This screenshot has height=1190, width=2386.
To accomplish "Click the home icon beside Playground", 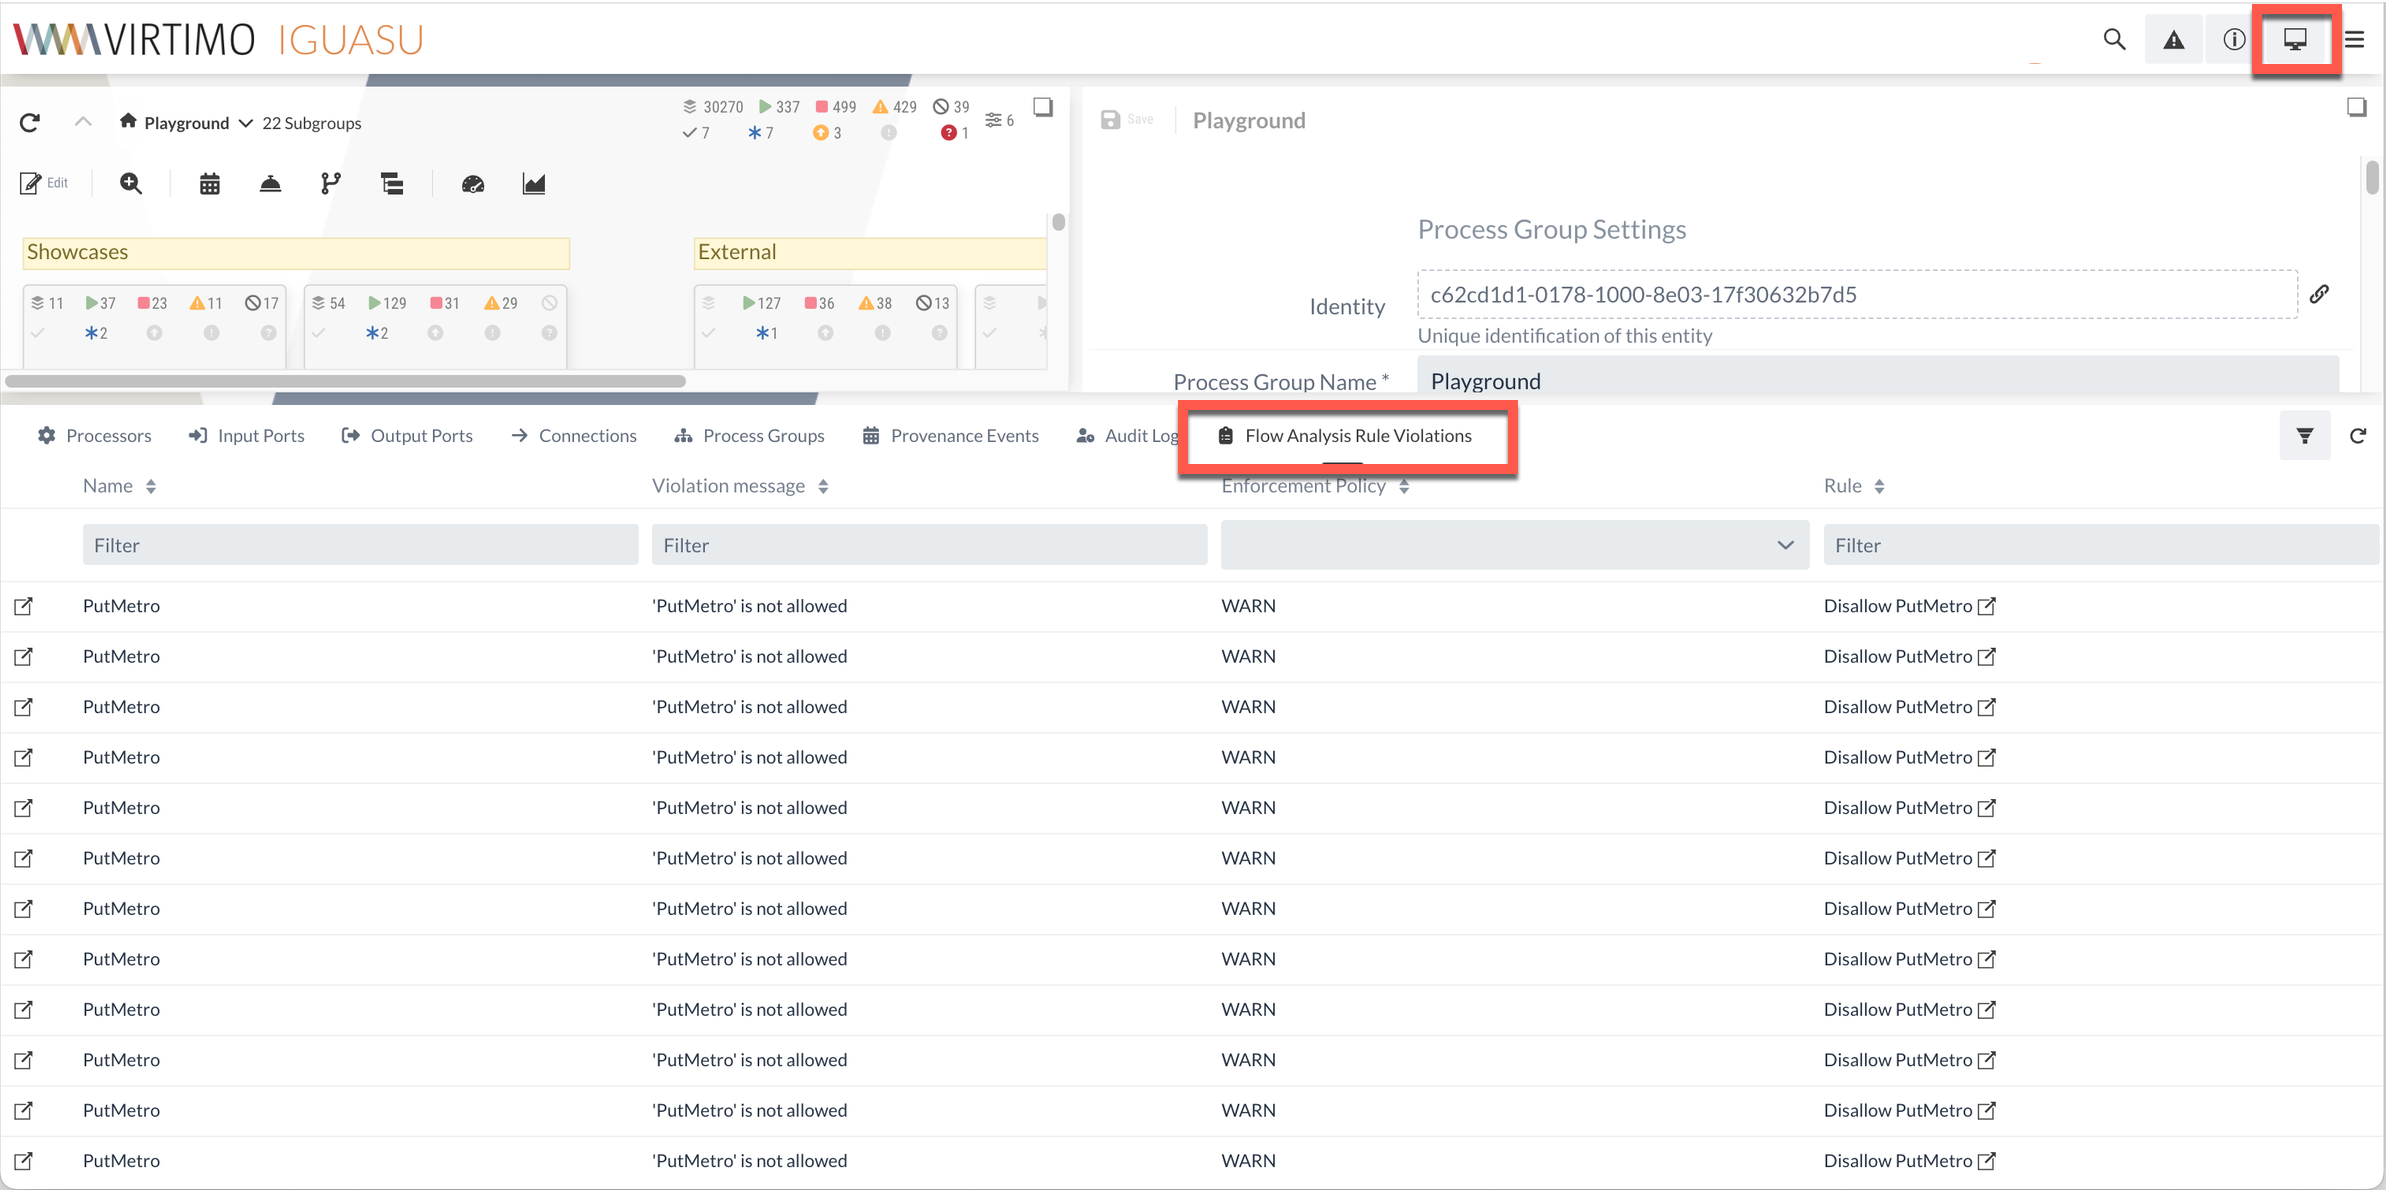I will point(127,121).
